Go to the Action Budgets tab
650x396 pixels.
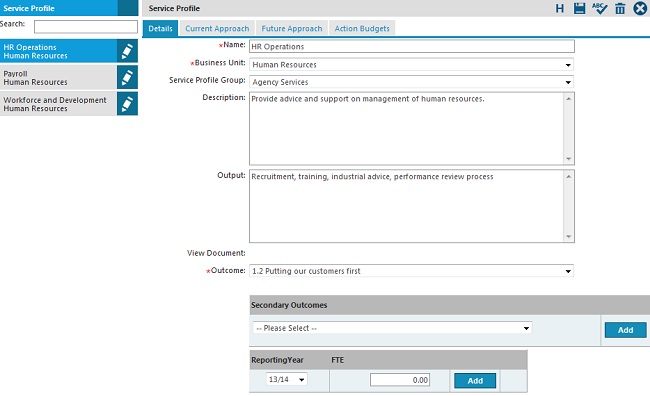click(362, 29)
